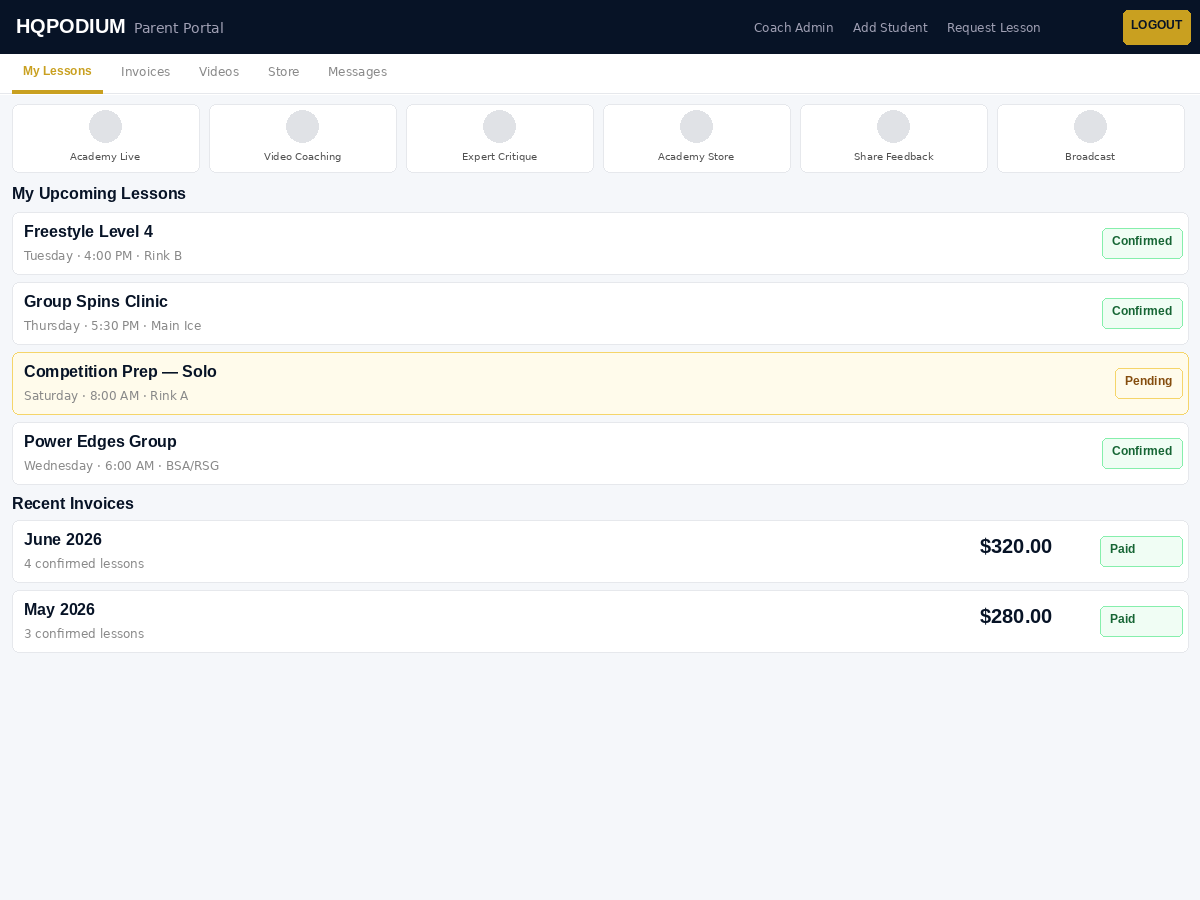Open the June 2026 invoice

[x=600, y=551]
